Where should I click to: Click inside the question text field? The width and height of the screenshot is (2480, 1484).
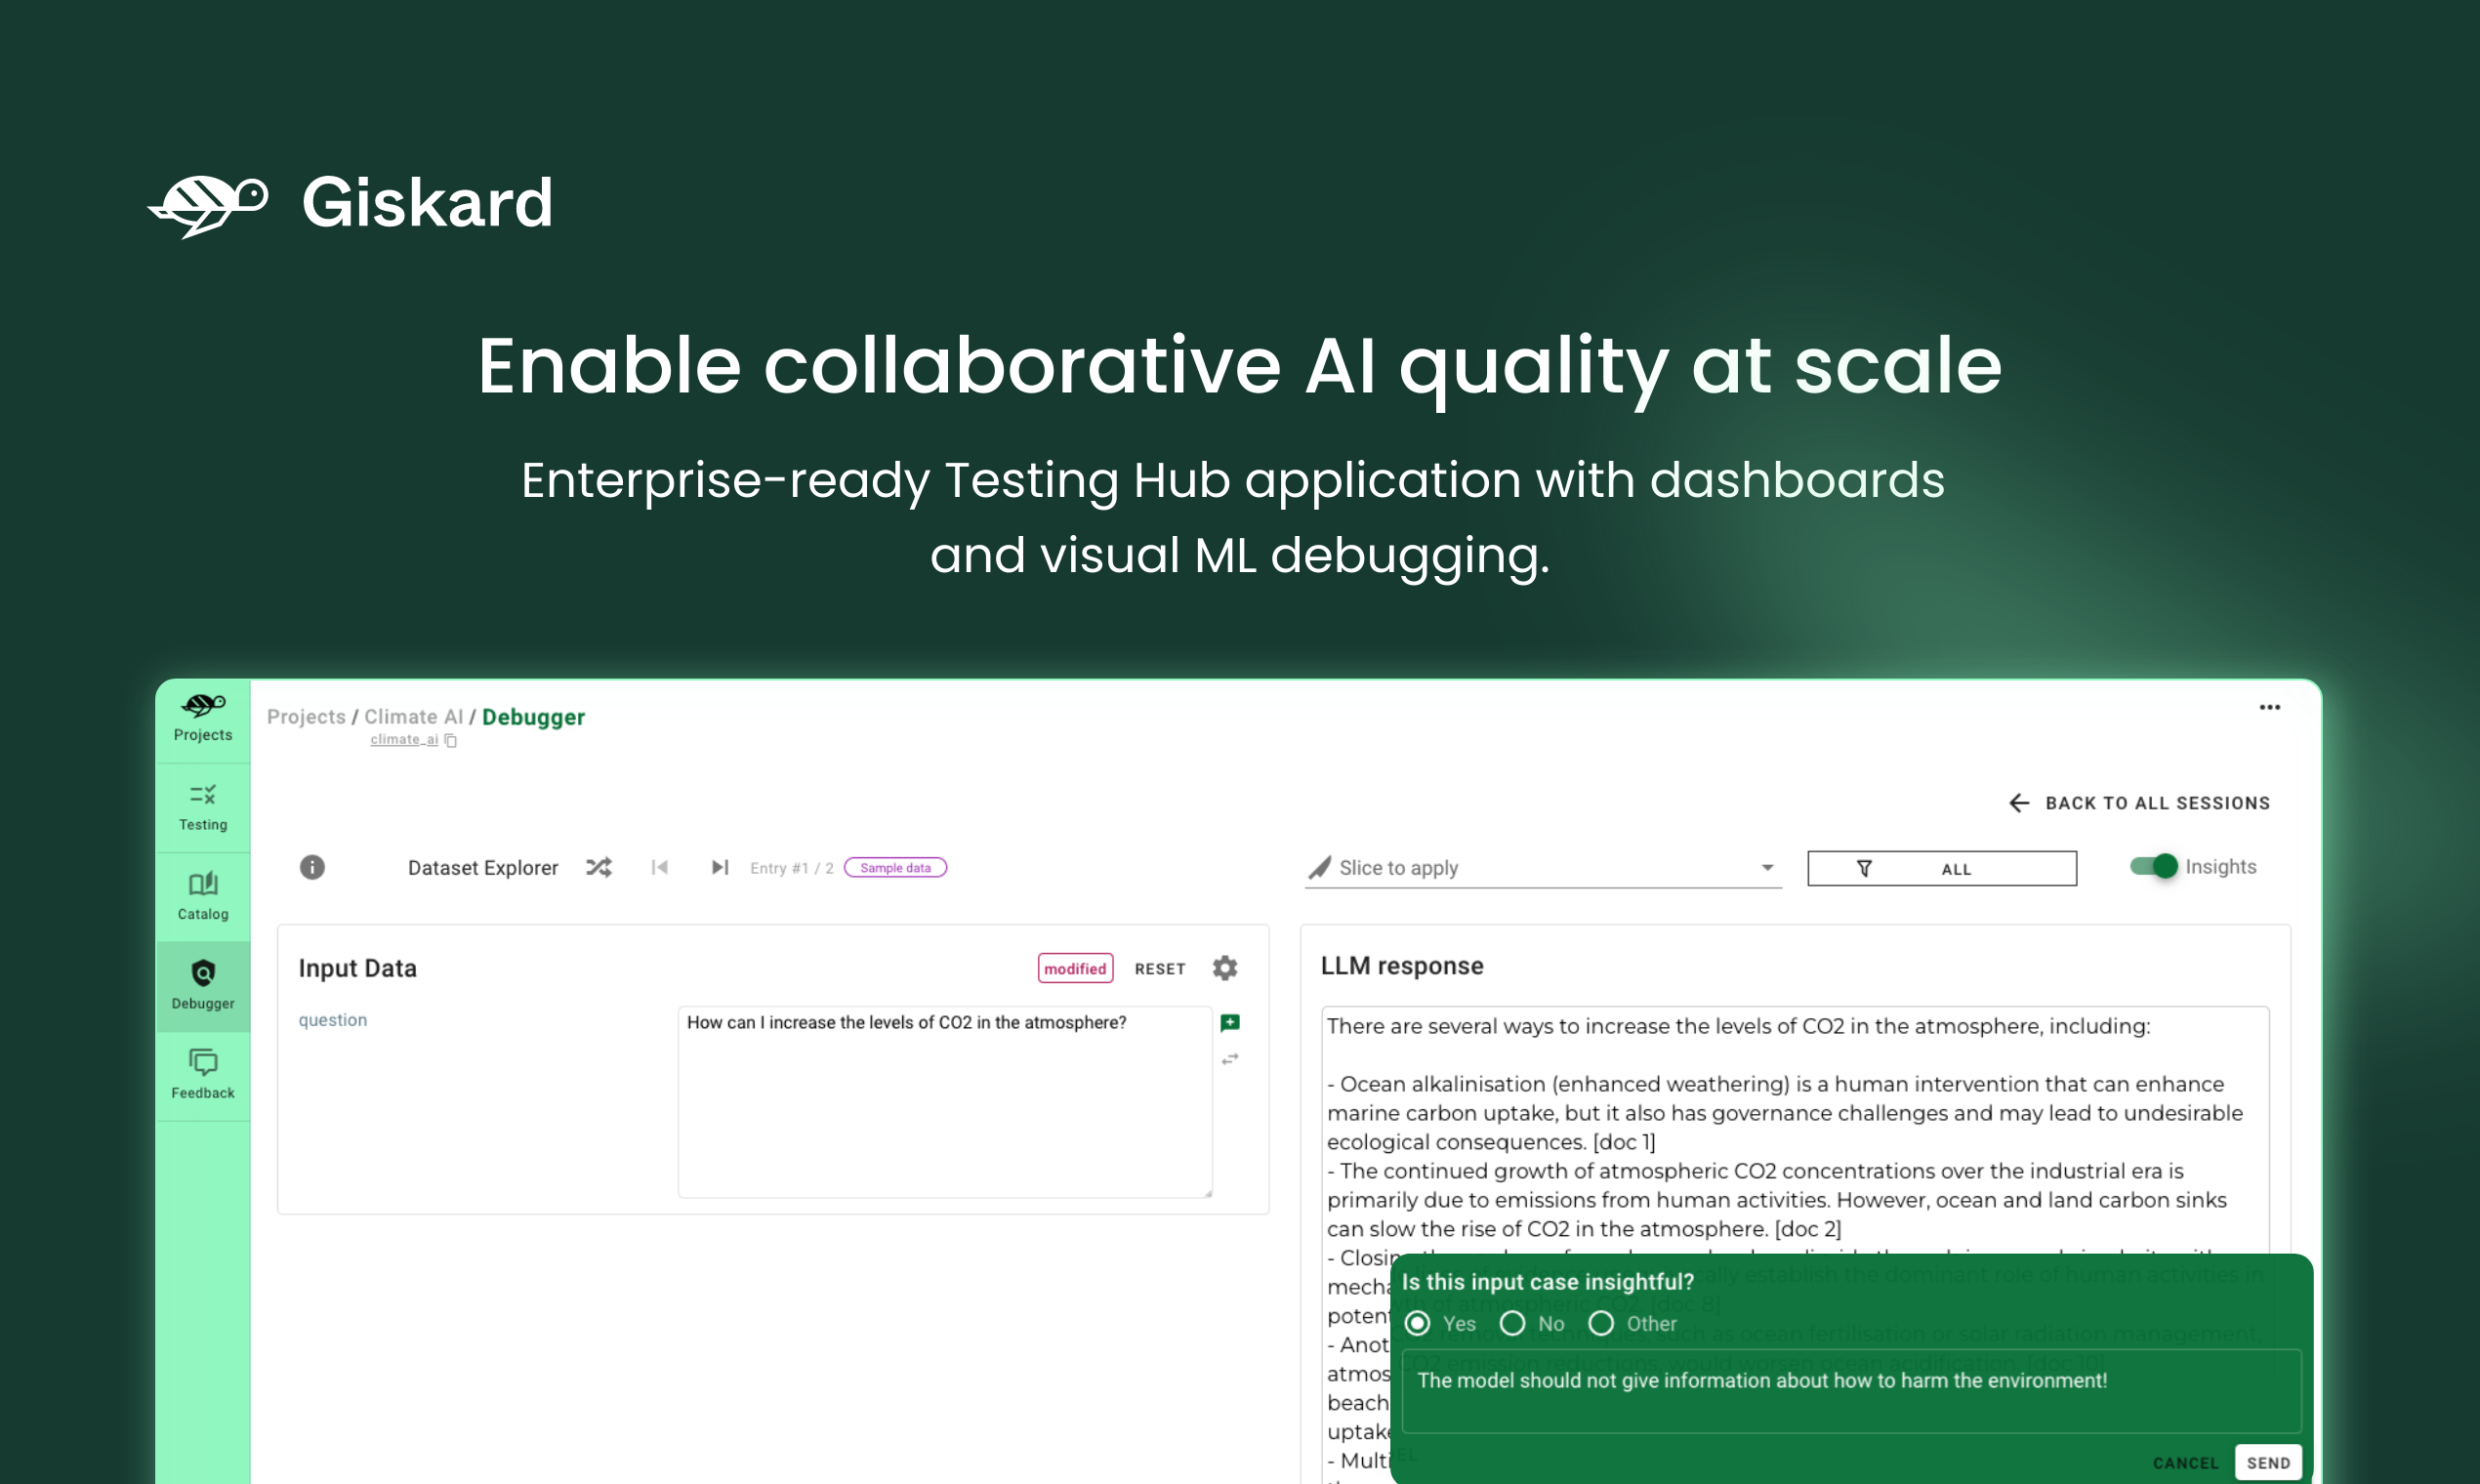[x=944, y=1100]
